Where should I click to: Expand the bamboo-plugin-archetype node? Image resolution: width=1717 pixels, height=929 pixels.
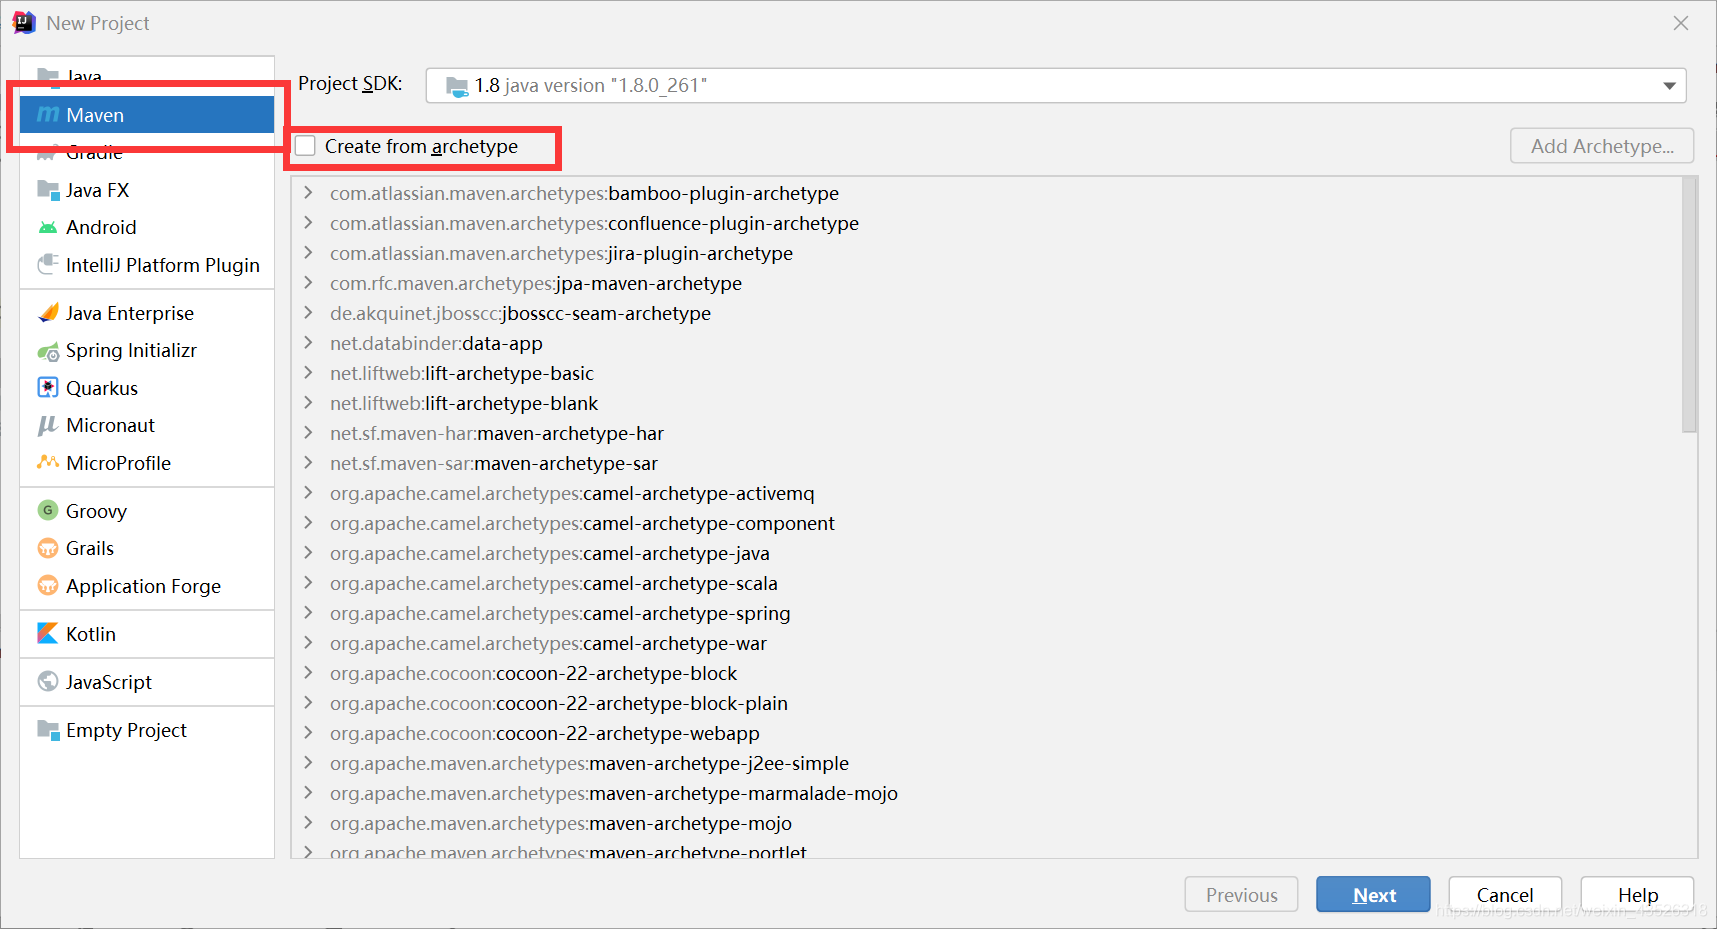[x=309, y=193]
